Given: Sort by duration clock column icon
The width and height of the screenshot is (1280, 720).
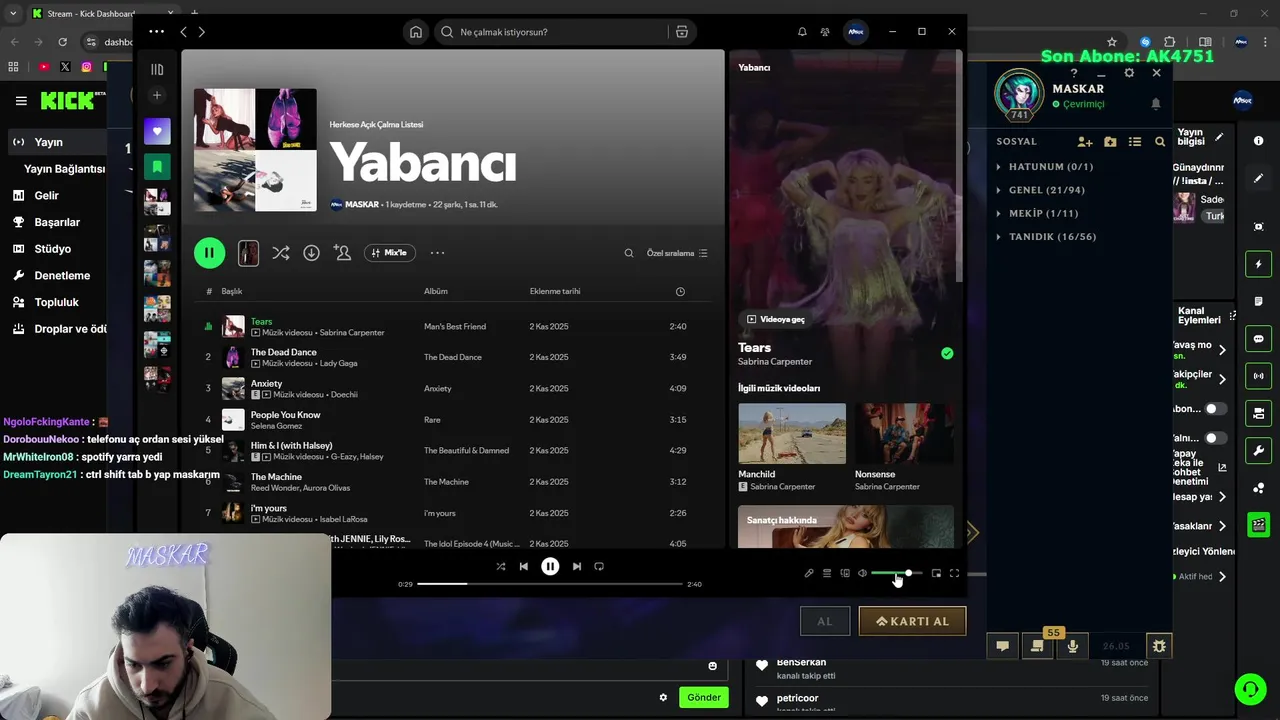Looking at the screenshot, I should coord(680,291).
